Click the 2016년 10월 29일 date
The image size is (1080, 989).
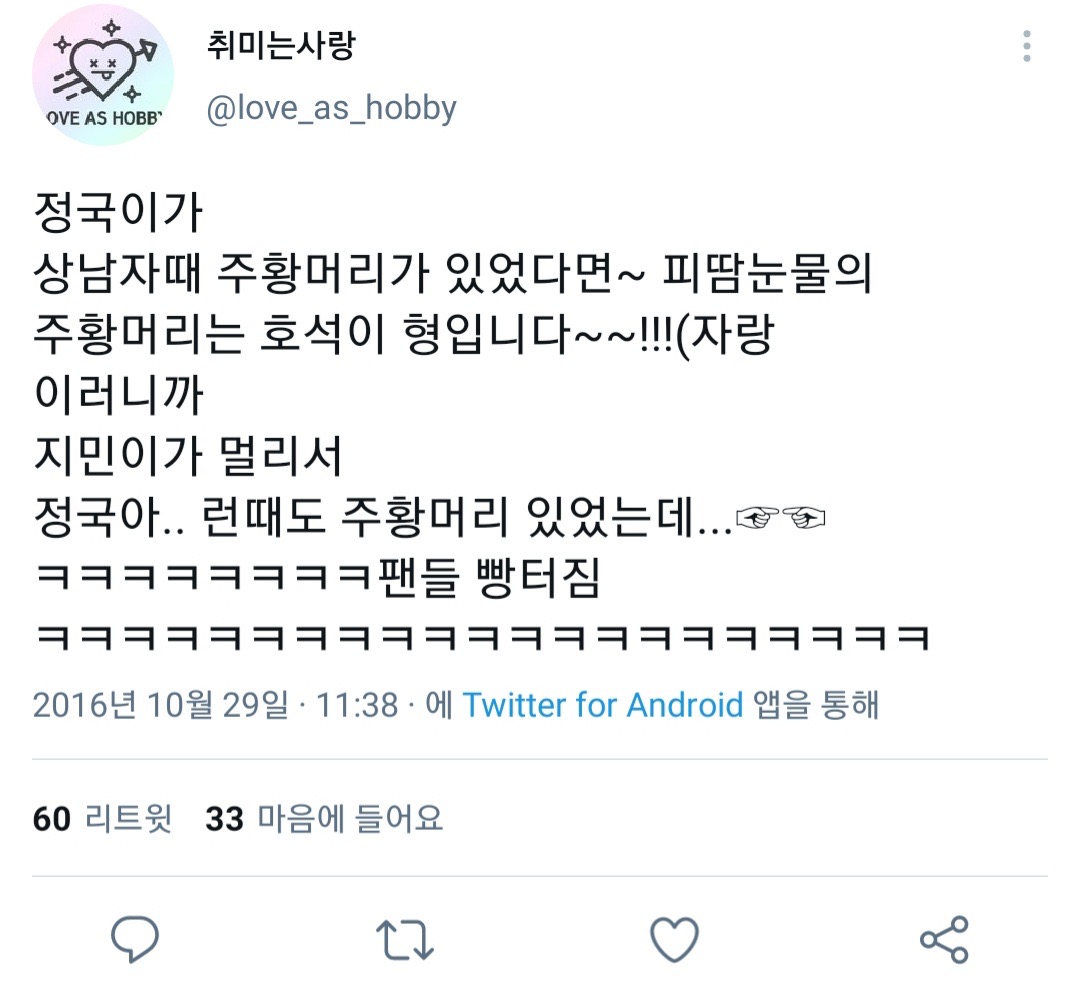160,705
